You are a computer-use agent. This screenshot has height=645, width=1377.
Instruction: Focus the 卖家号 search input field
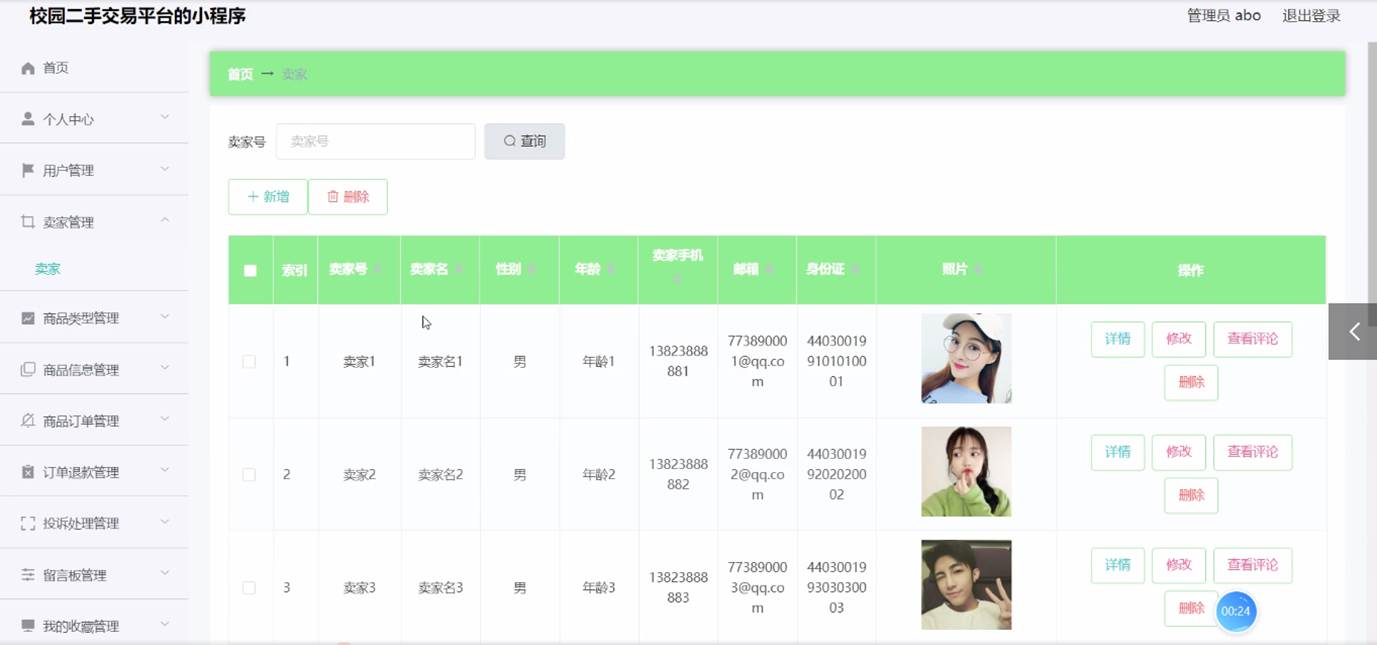(376, 141)
